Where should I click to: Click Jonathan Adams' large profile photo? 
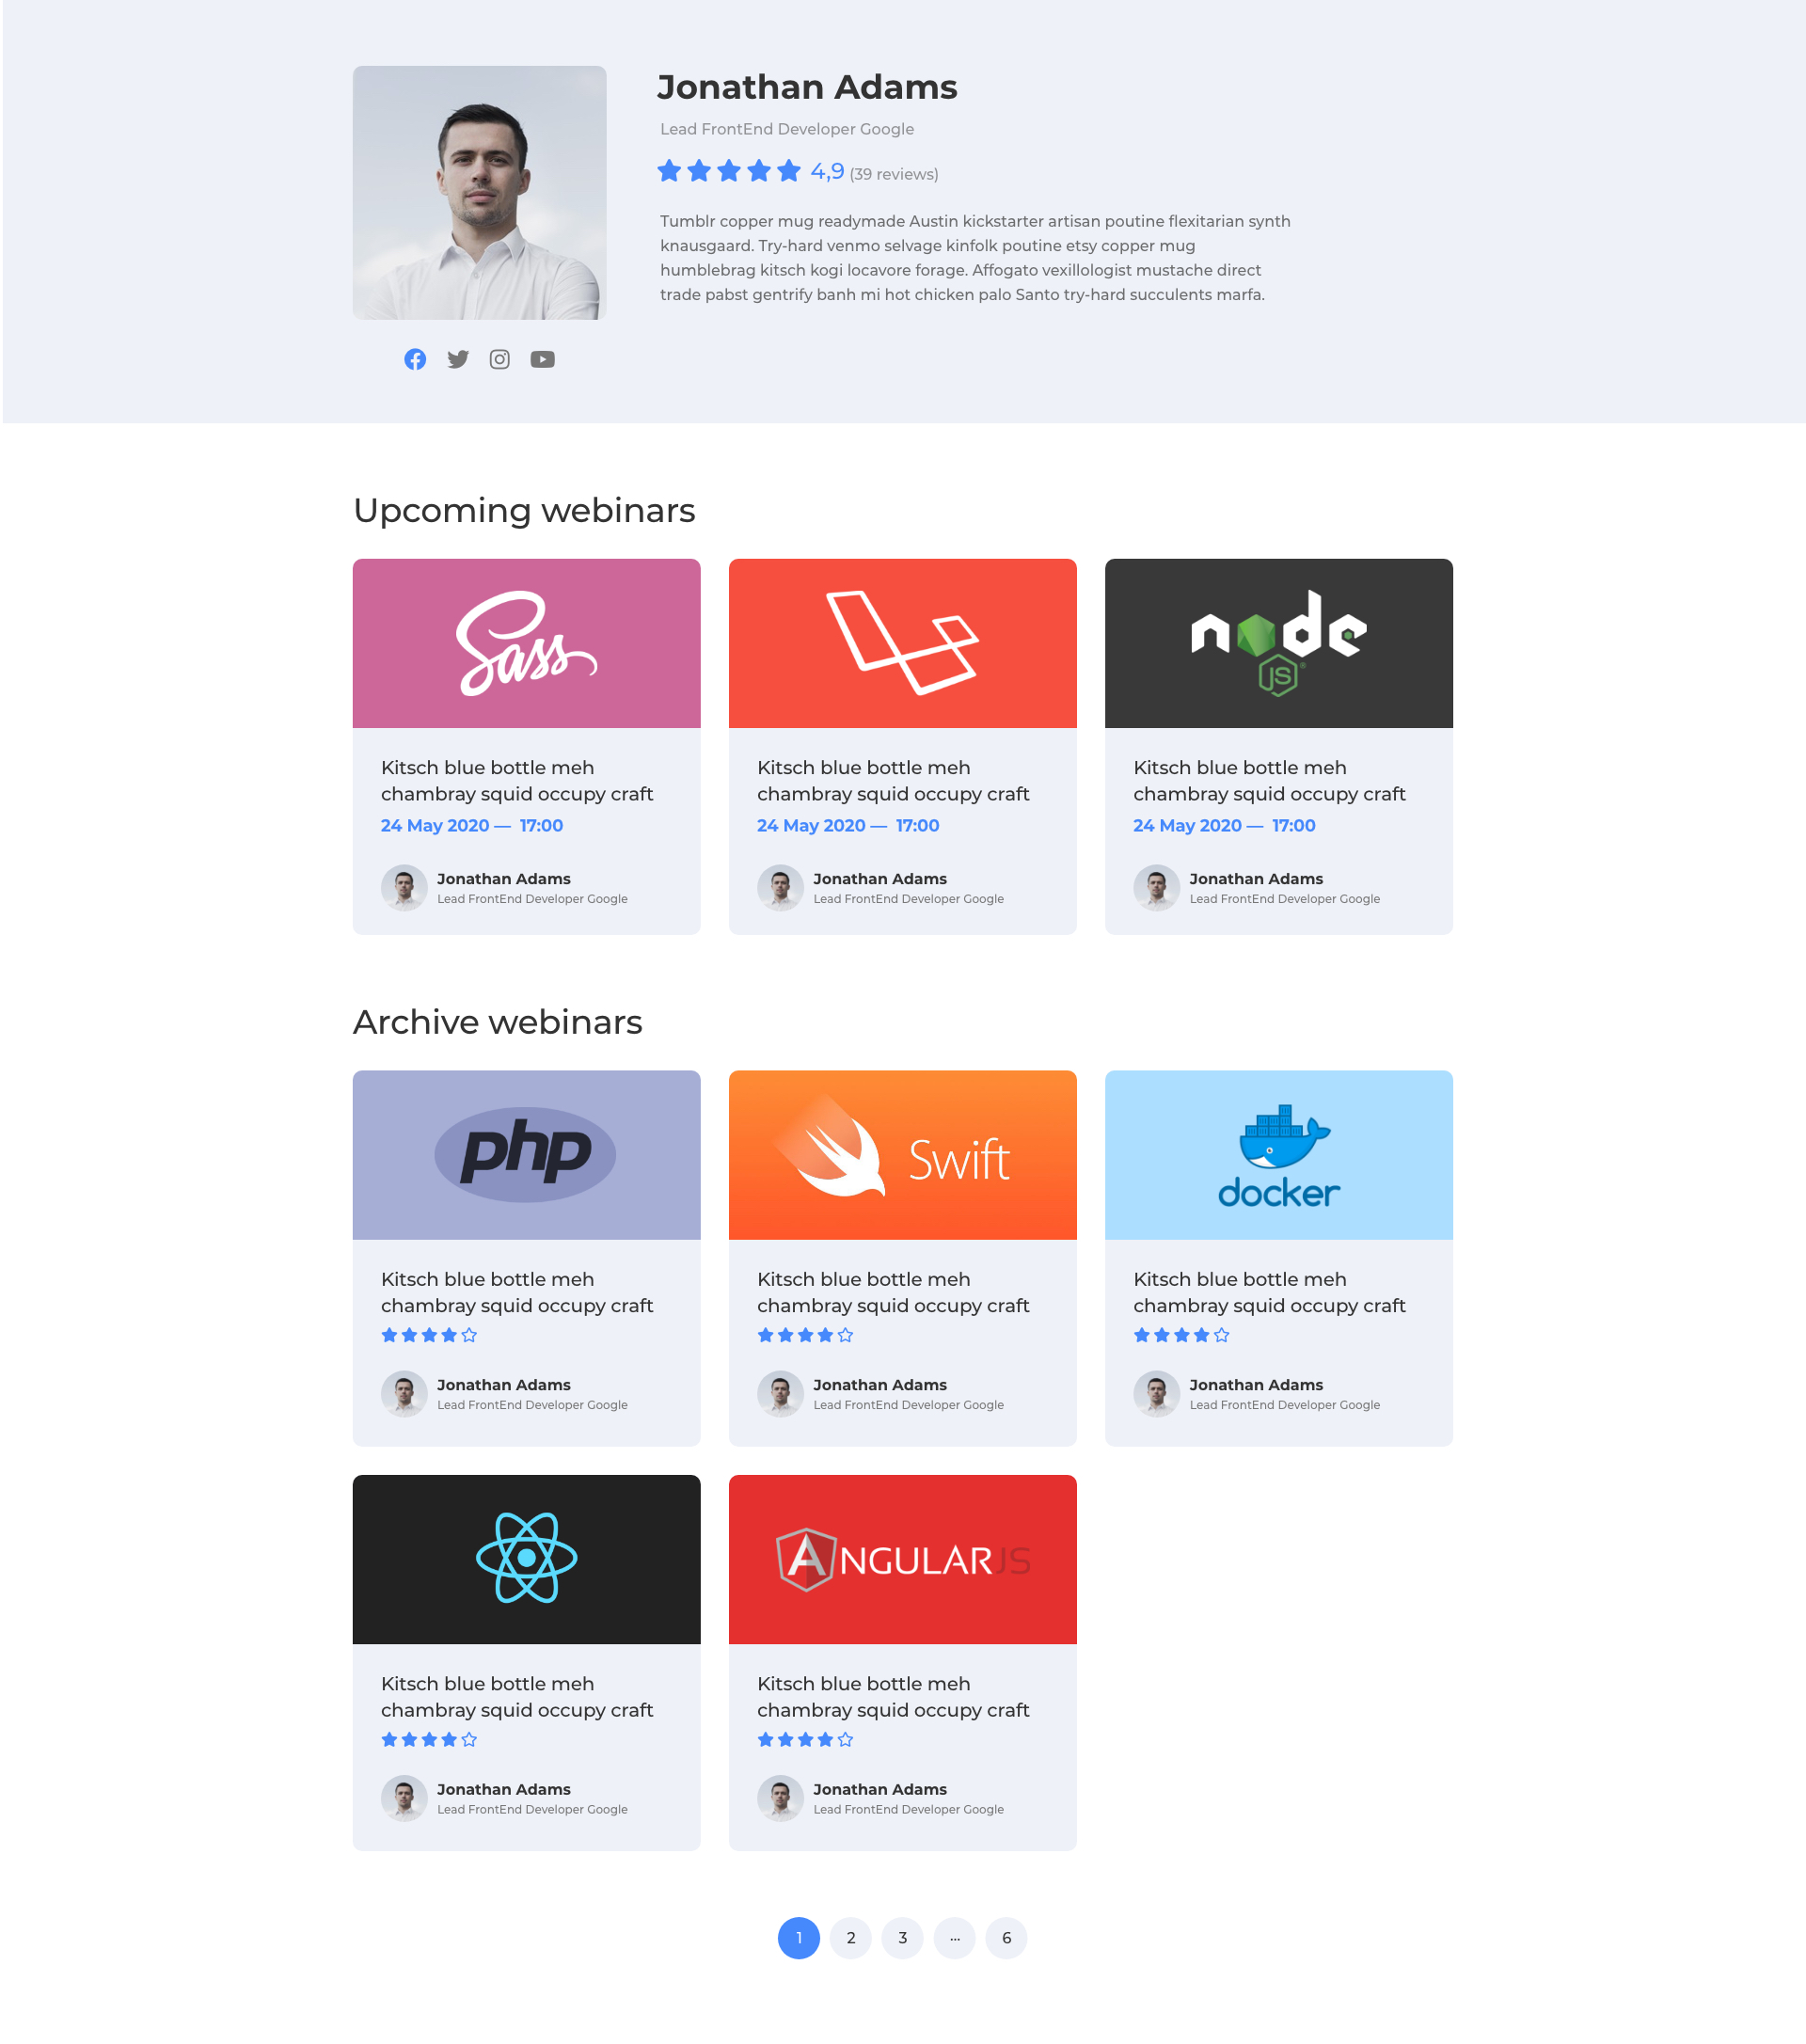[x=480, y=193]
